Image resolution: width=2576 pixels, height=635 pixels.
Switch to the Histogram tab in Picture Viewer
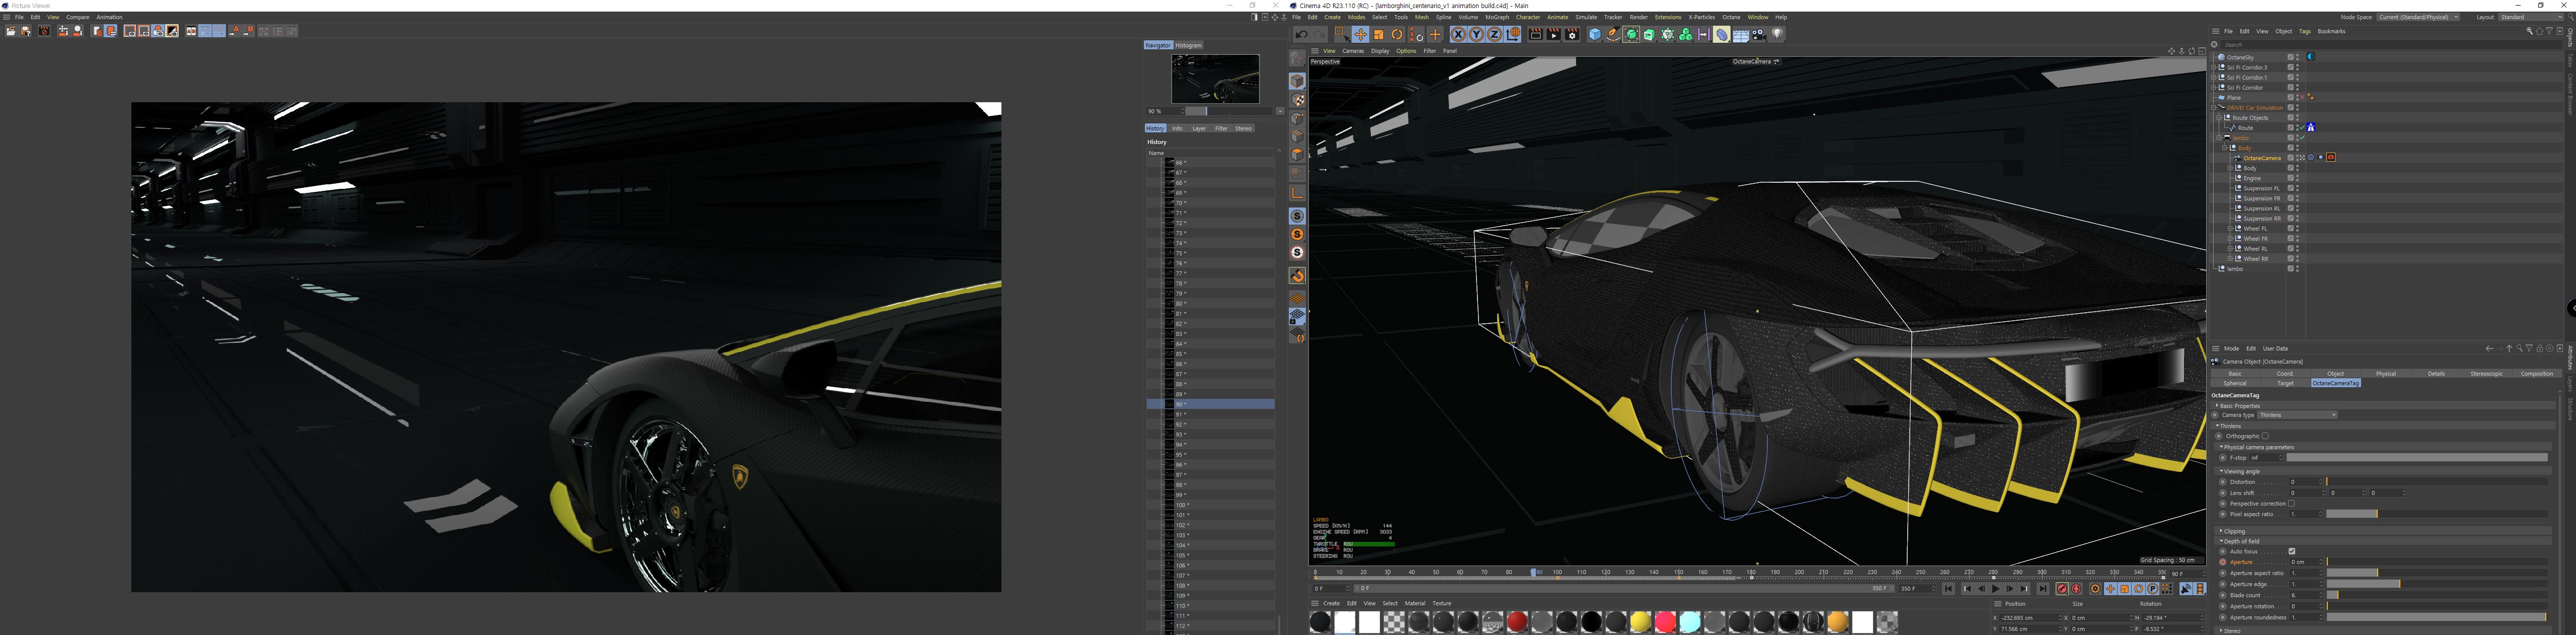click(x=1188, y=45)
